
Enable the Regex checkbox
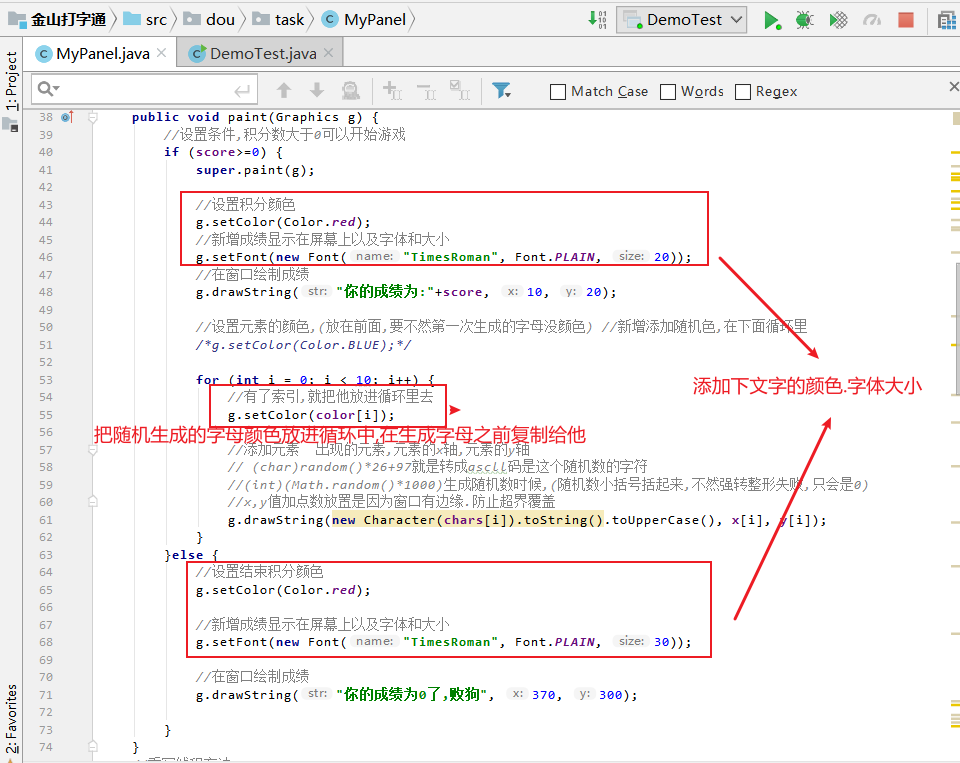[x=743, y=92]
